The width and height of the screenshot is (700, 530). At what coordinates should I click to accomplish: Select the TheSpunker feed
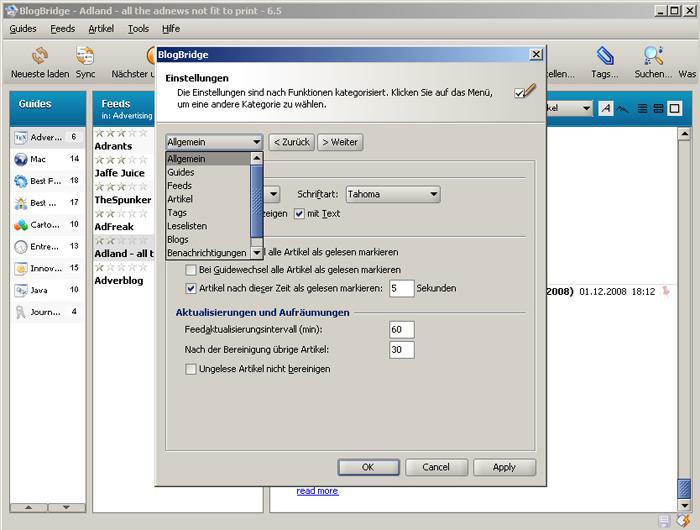click(x=123, y=200)
